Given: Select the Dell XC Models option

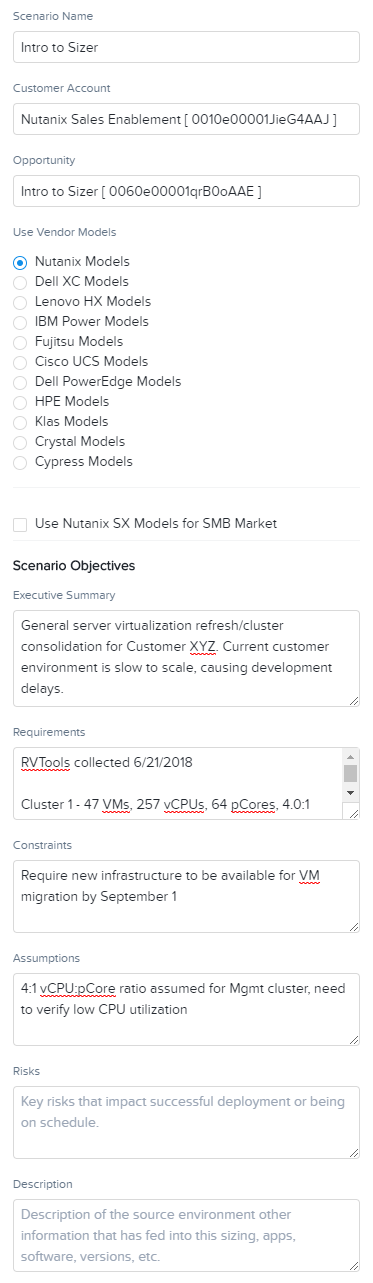Looking at the screenshot, I should point(20,282).
